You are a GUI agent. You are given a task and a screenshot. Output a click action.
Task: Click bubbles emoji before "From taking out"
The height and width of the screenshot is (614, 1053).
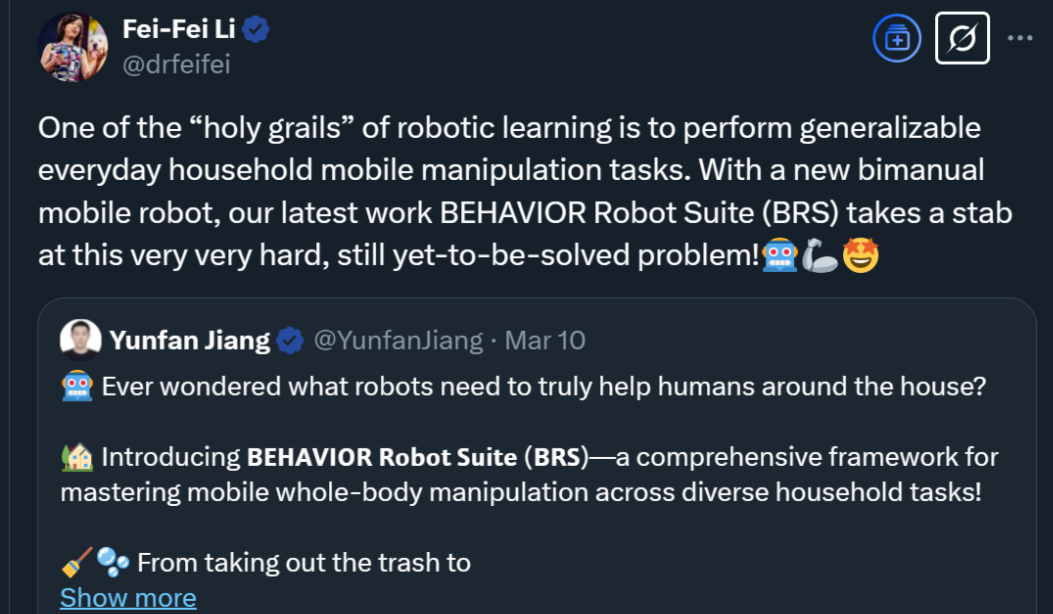pyautogui.click(x=113, y=563)
